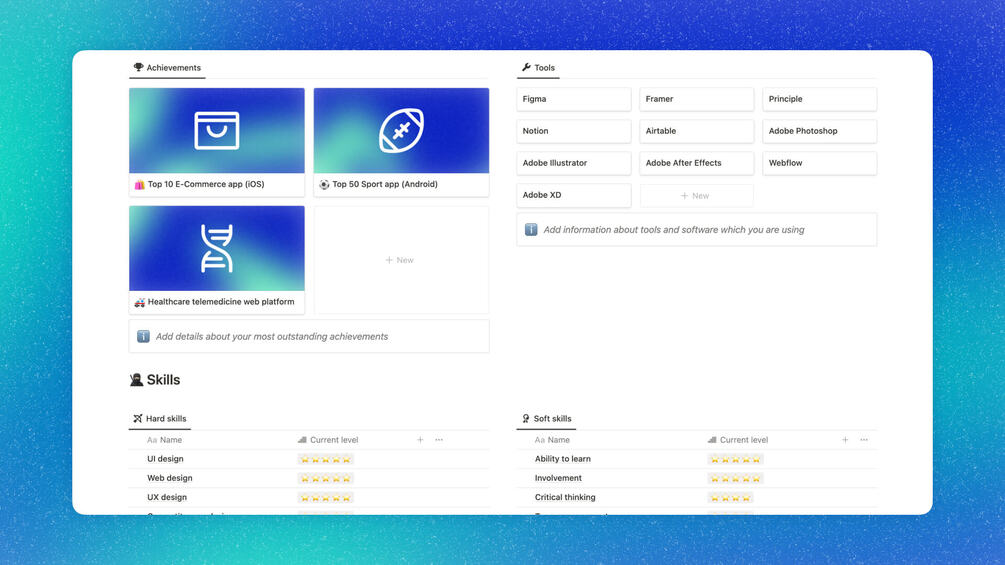
Task: Click the ninja icon beside Skills heading
Action: 137,380
